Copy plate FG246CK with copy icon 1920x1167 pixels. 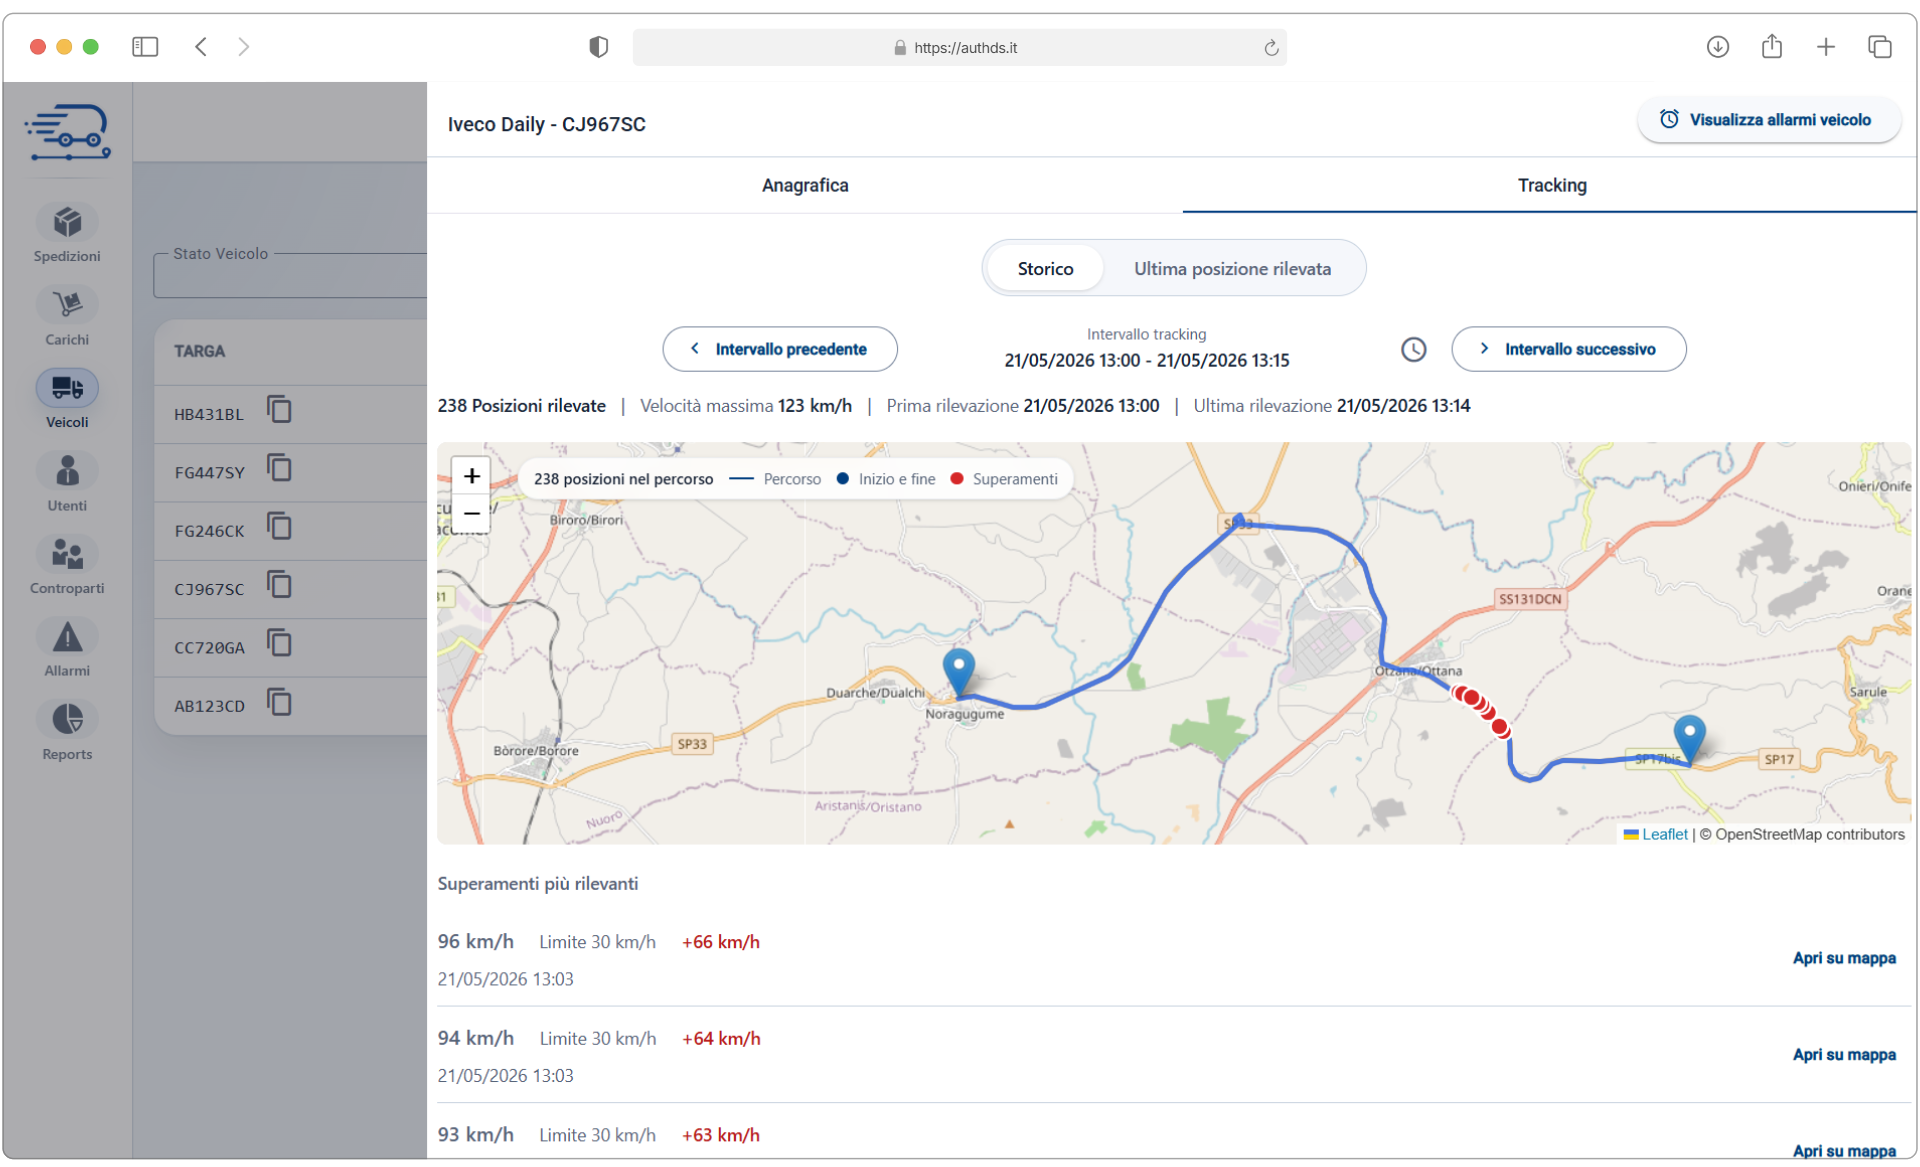(x=280, y=527)
